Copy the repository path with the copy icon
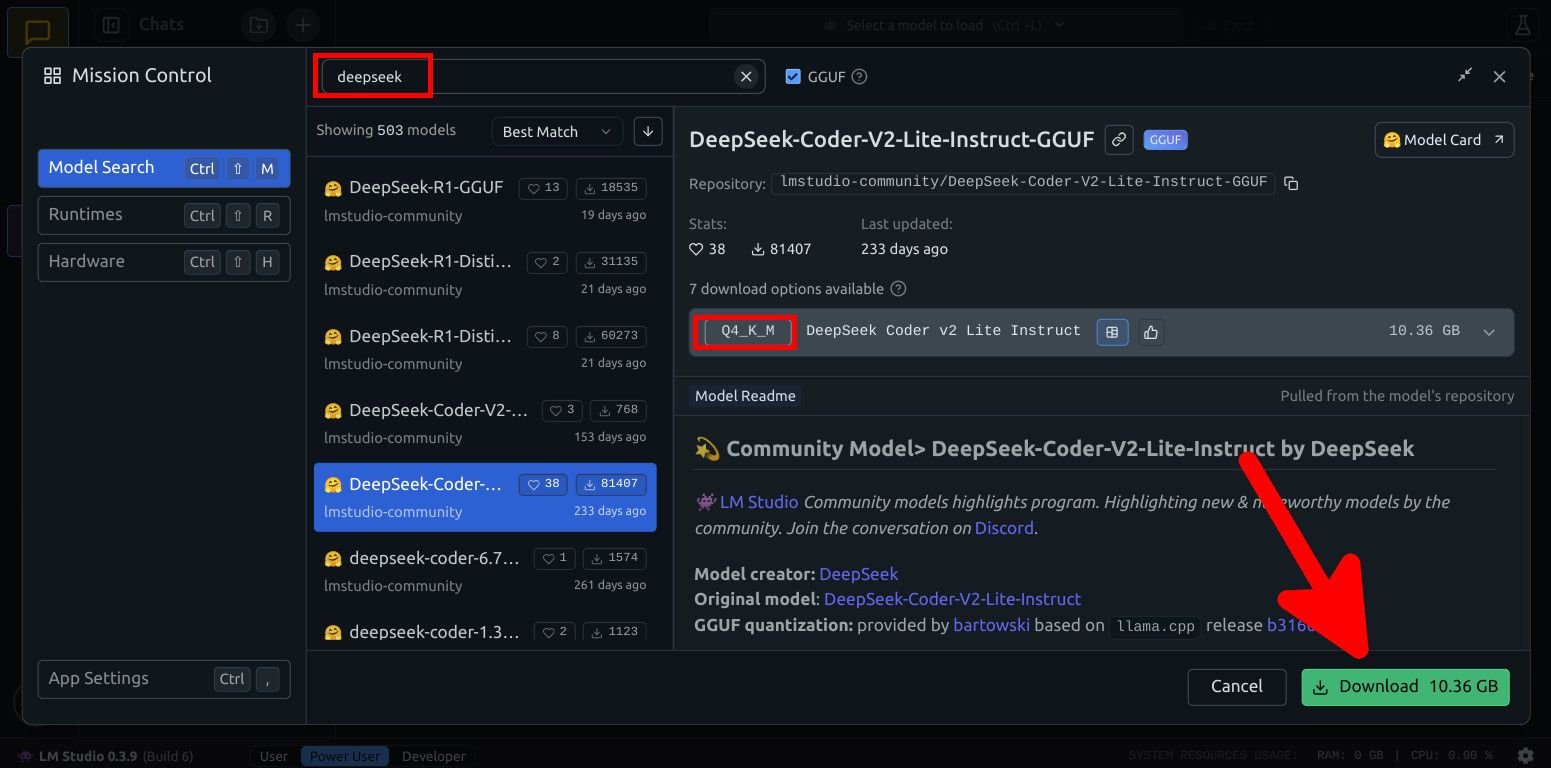 1291,183
